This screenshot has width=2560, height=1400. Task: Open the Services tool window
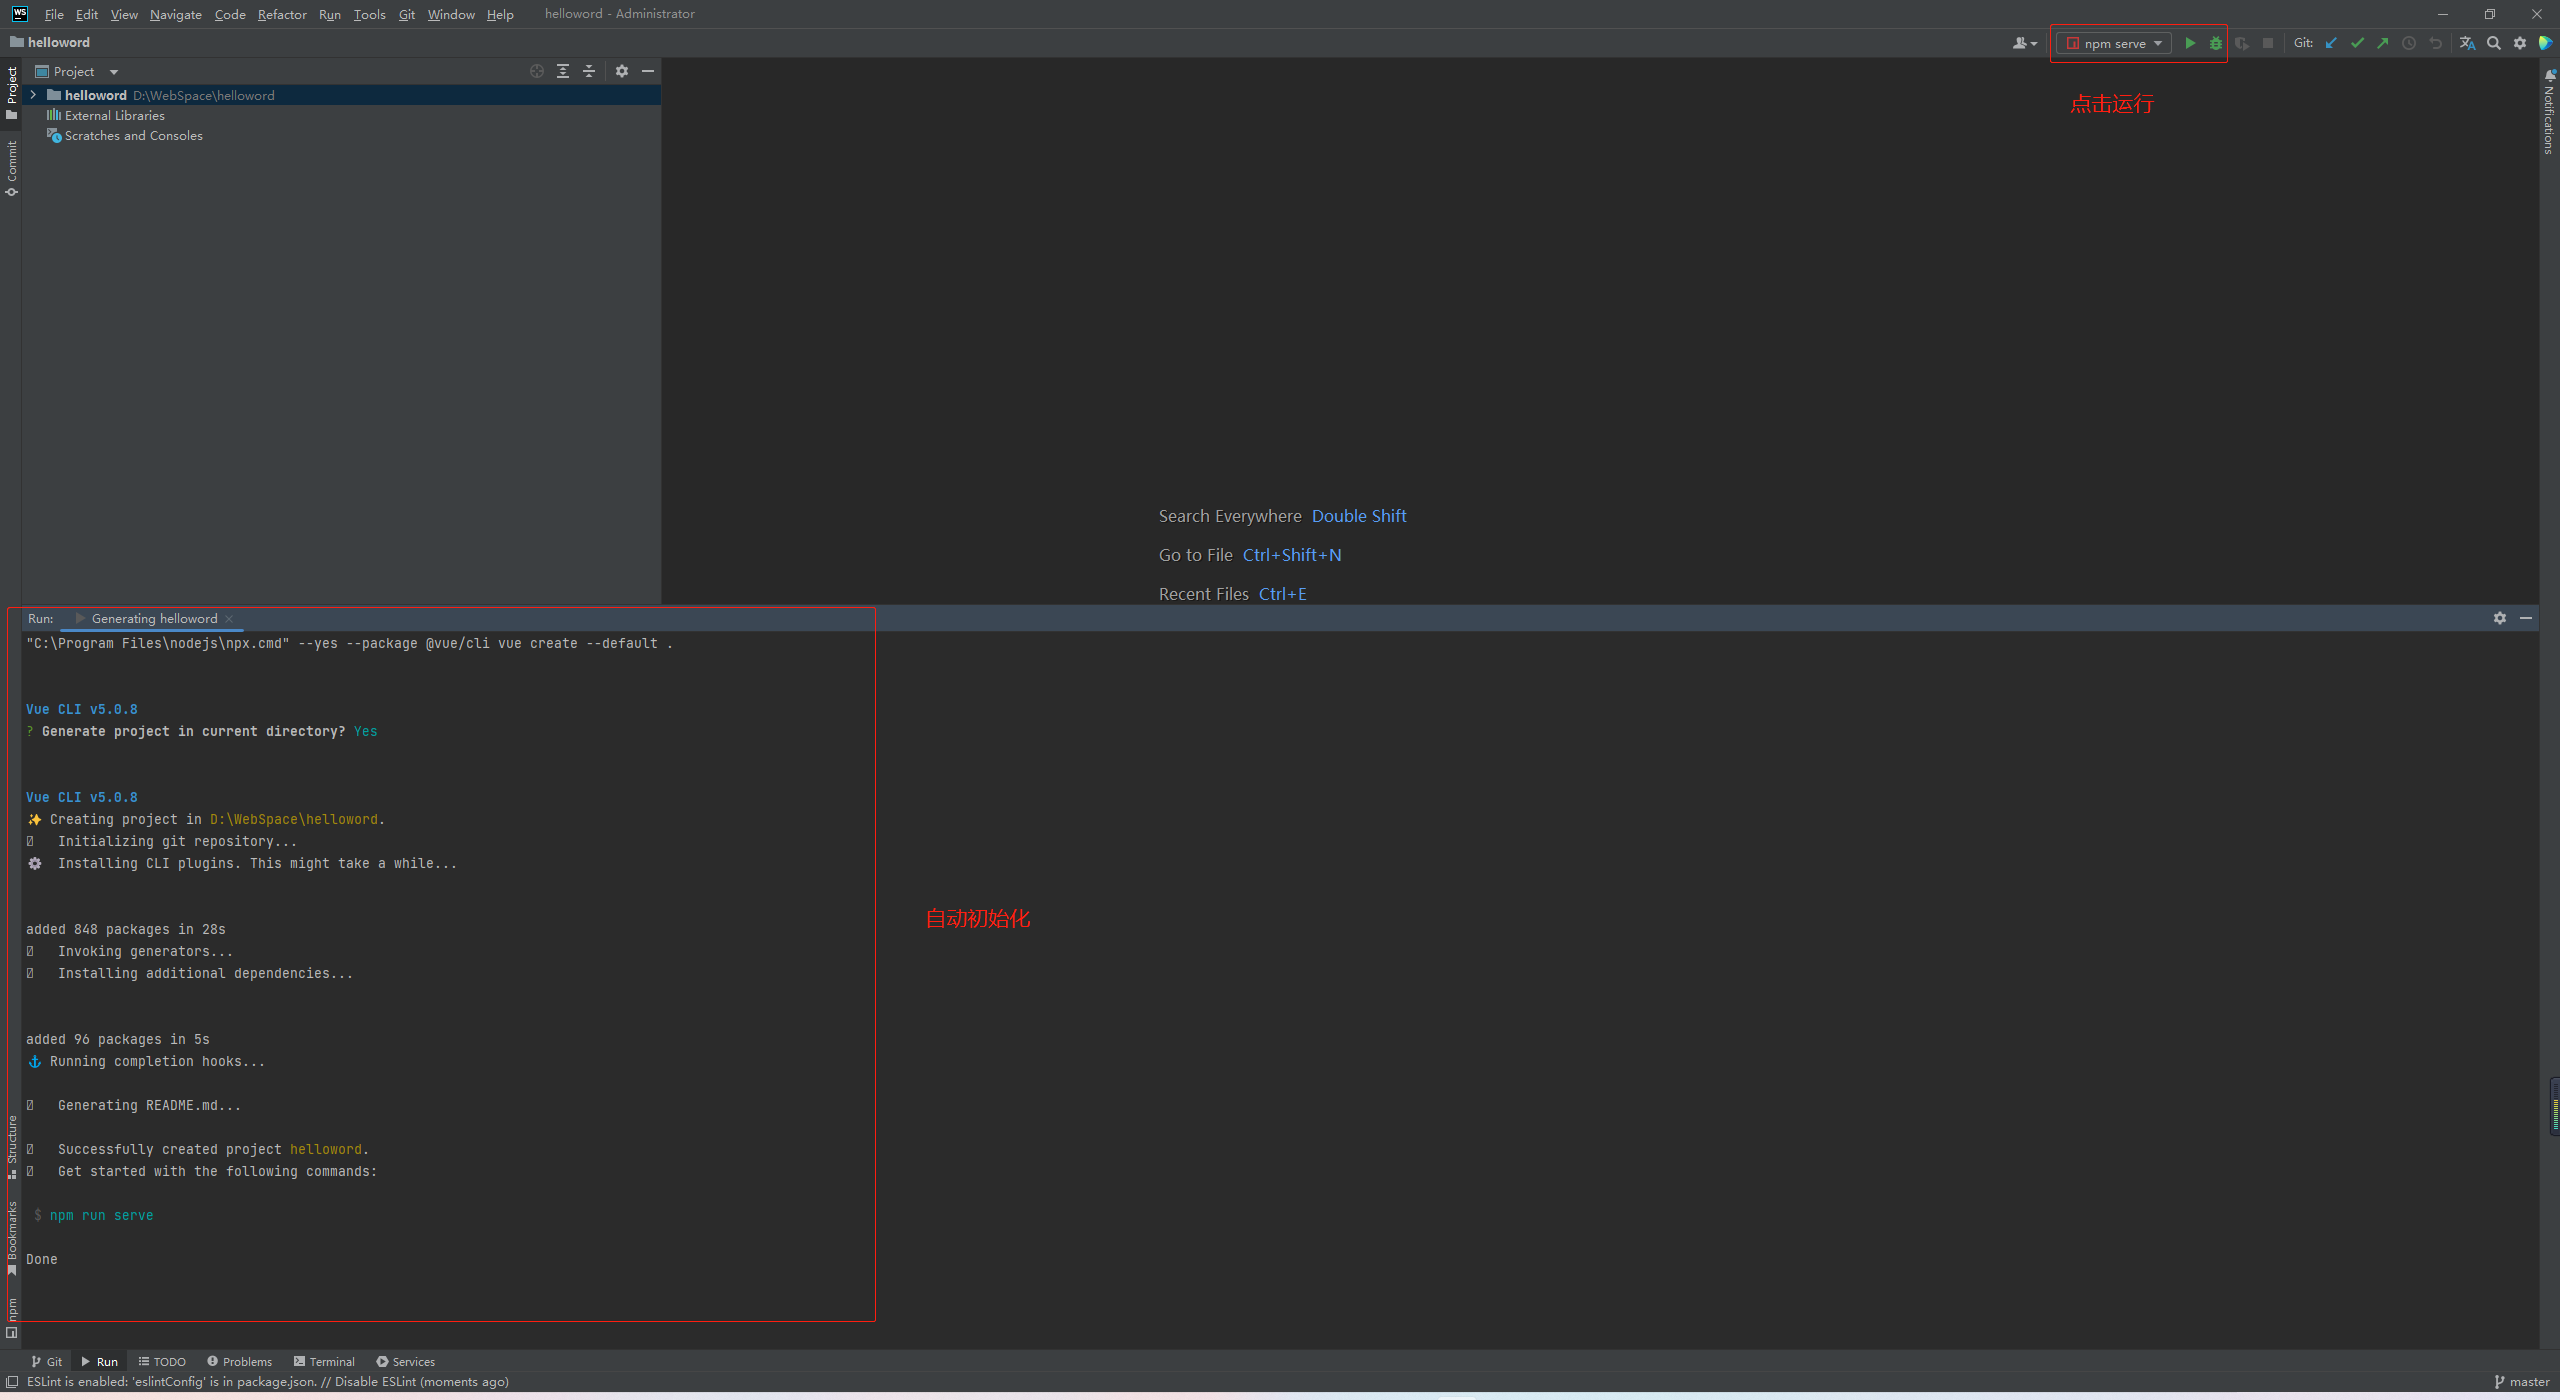coord(405,1361)
